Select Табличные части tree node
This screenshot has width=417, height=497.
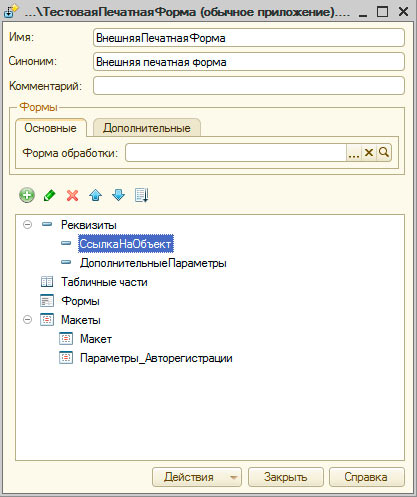[x=104, y=282]
